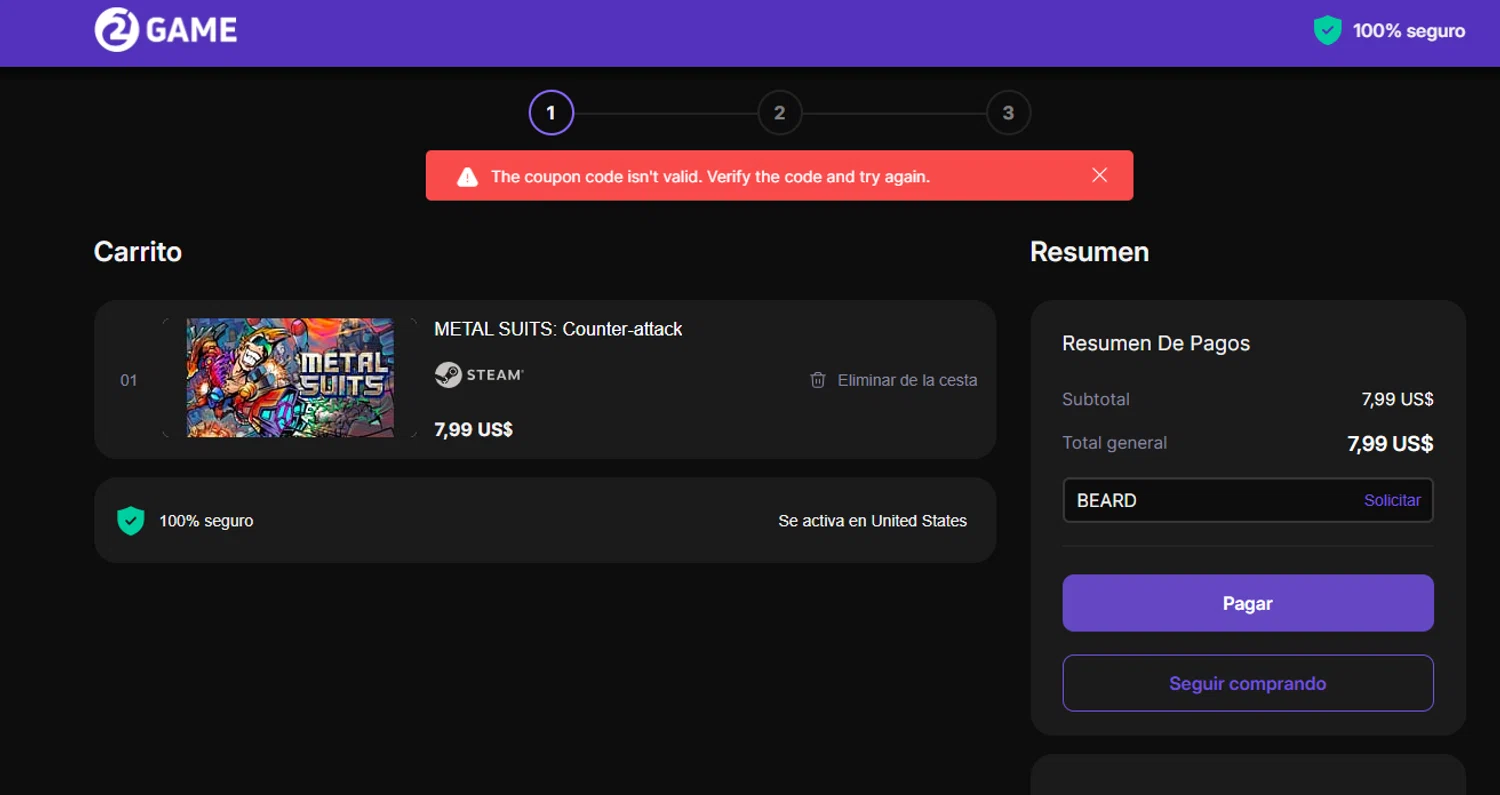Screen dimensions: 1500x795
Task: Click the Carrito heading
Action: point(138,251)
